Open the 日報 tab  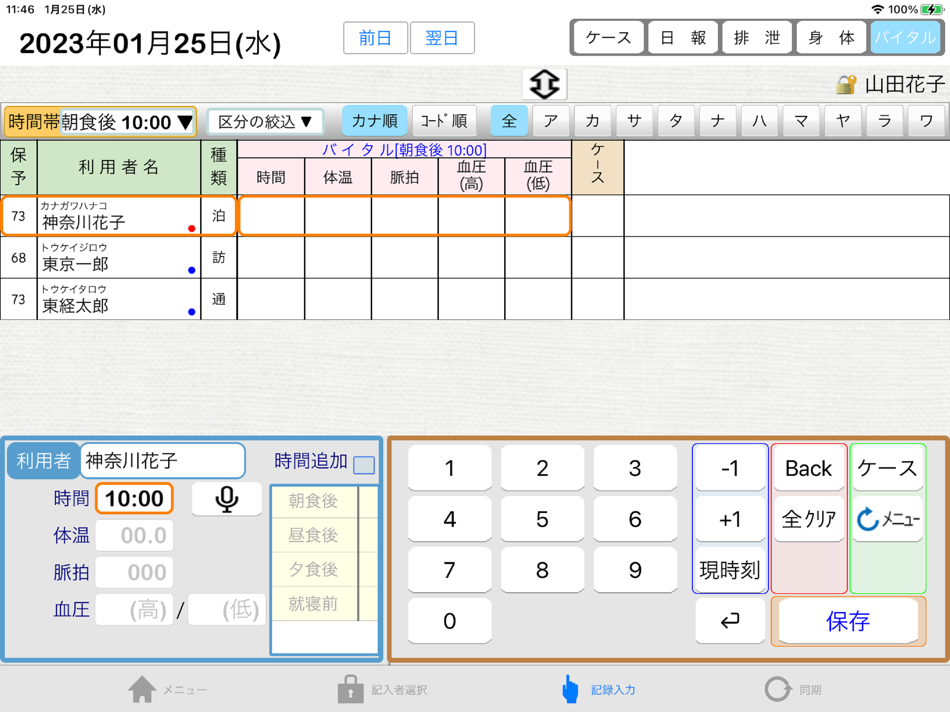[x=682, y=37]
